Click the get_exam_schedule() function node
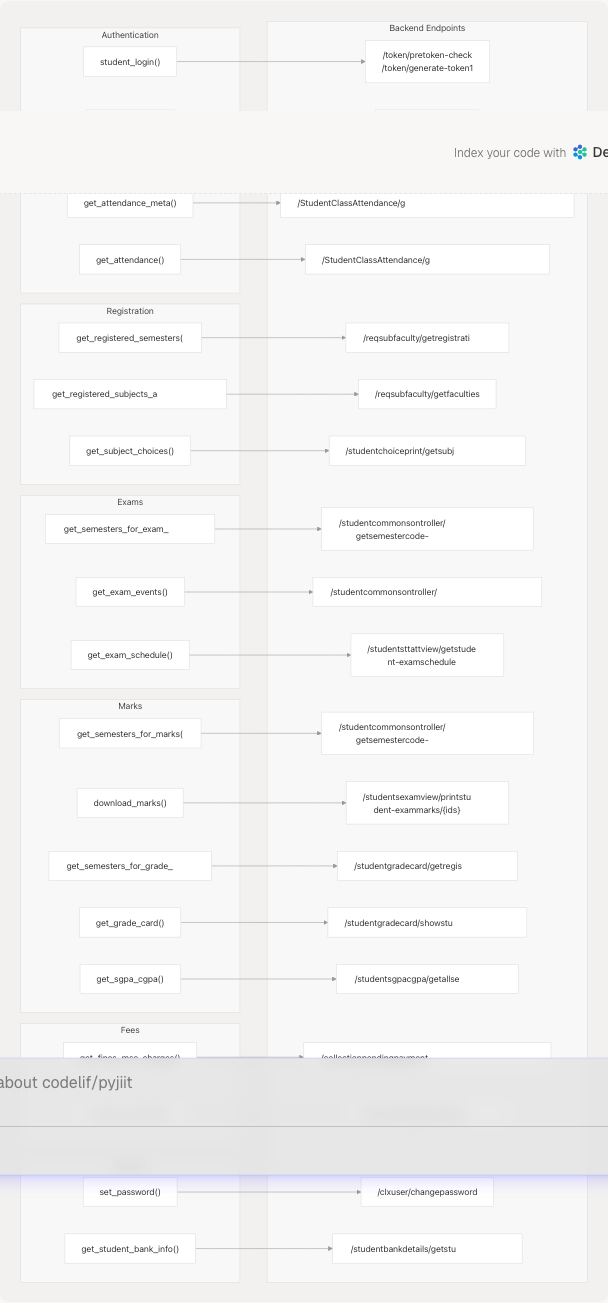Image resolution: width=608 pixels, height=1303 pixels. (x=130, y=655)
